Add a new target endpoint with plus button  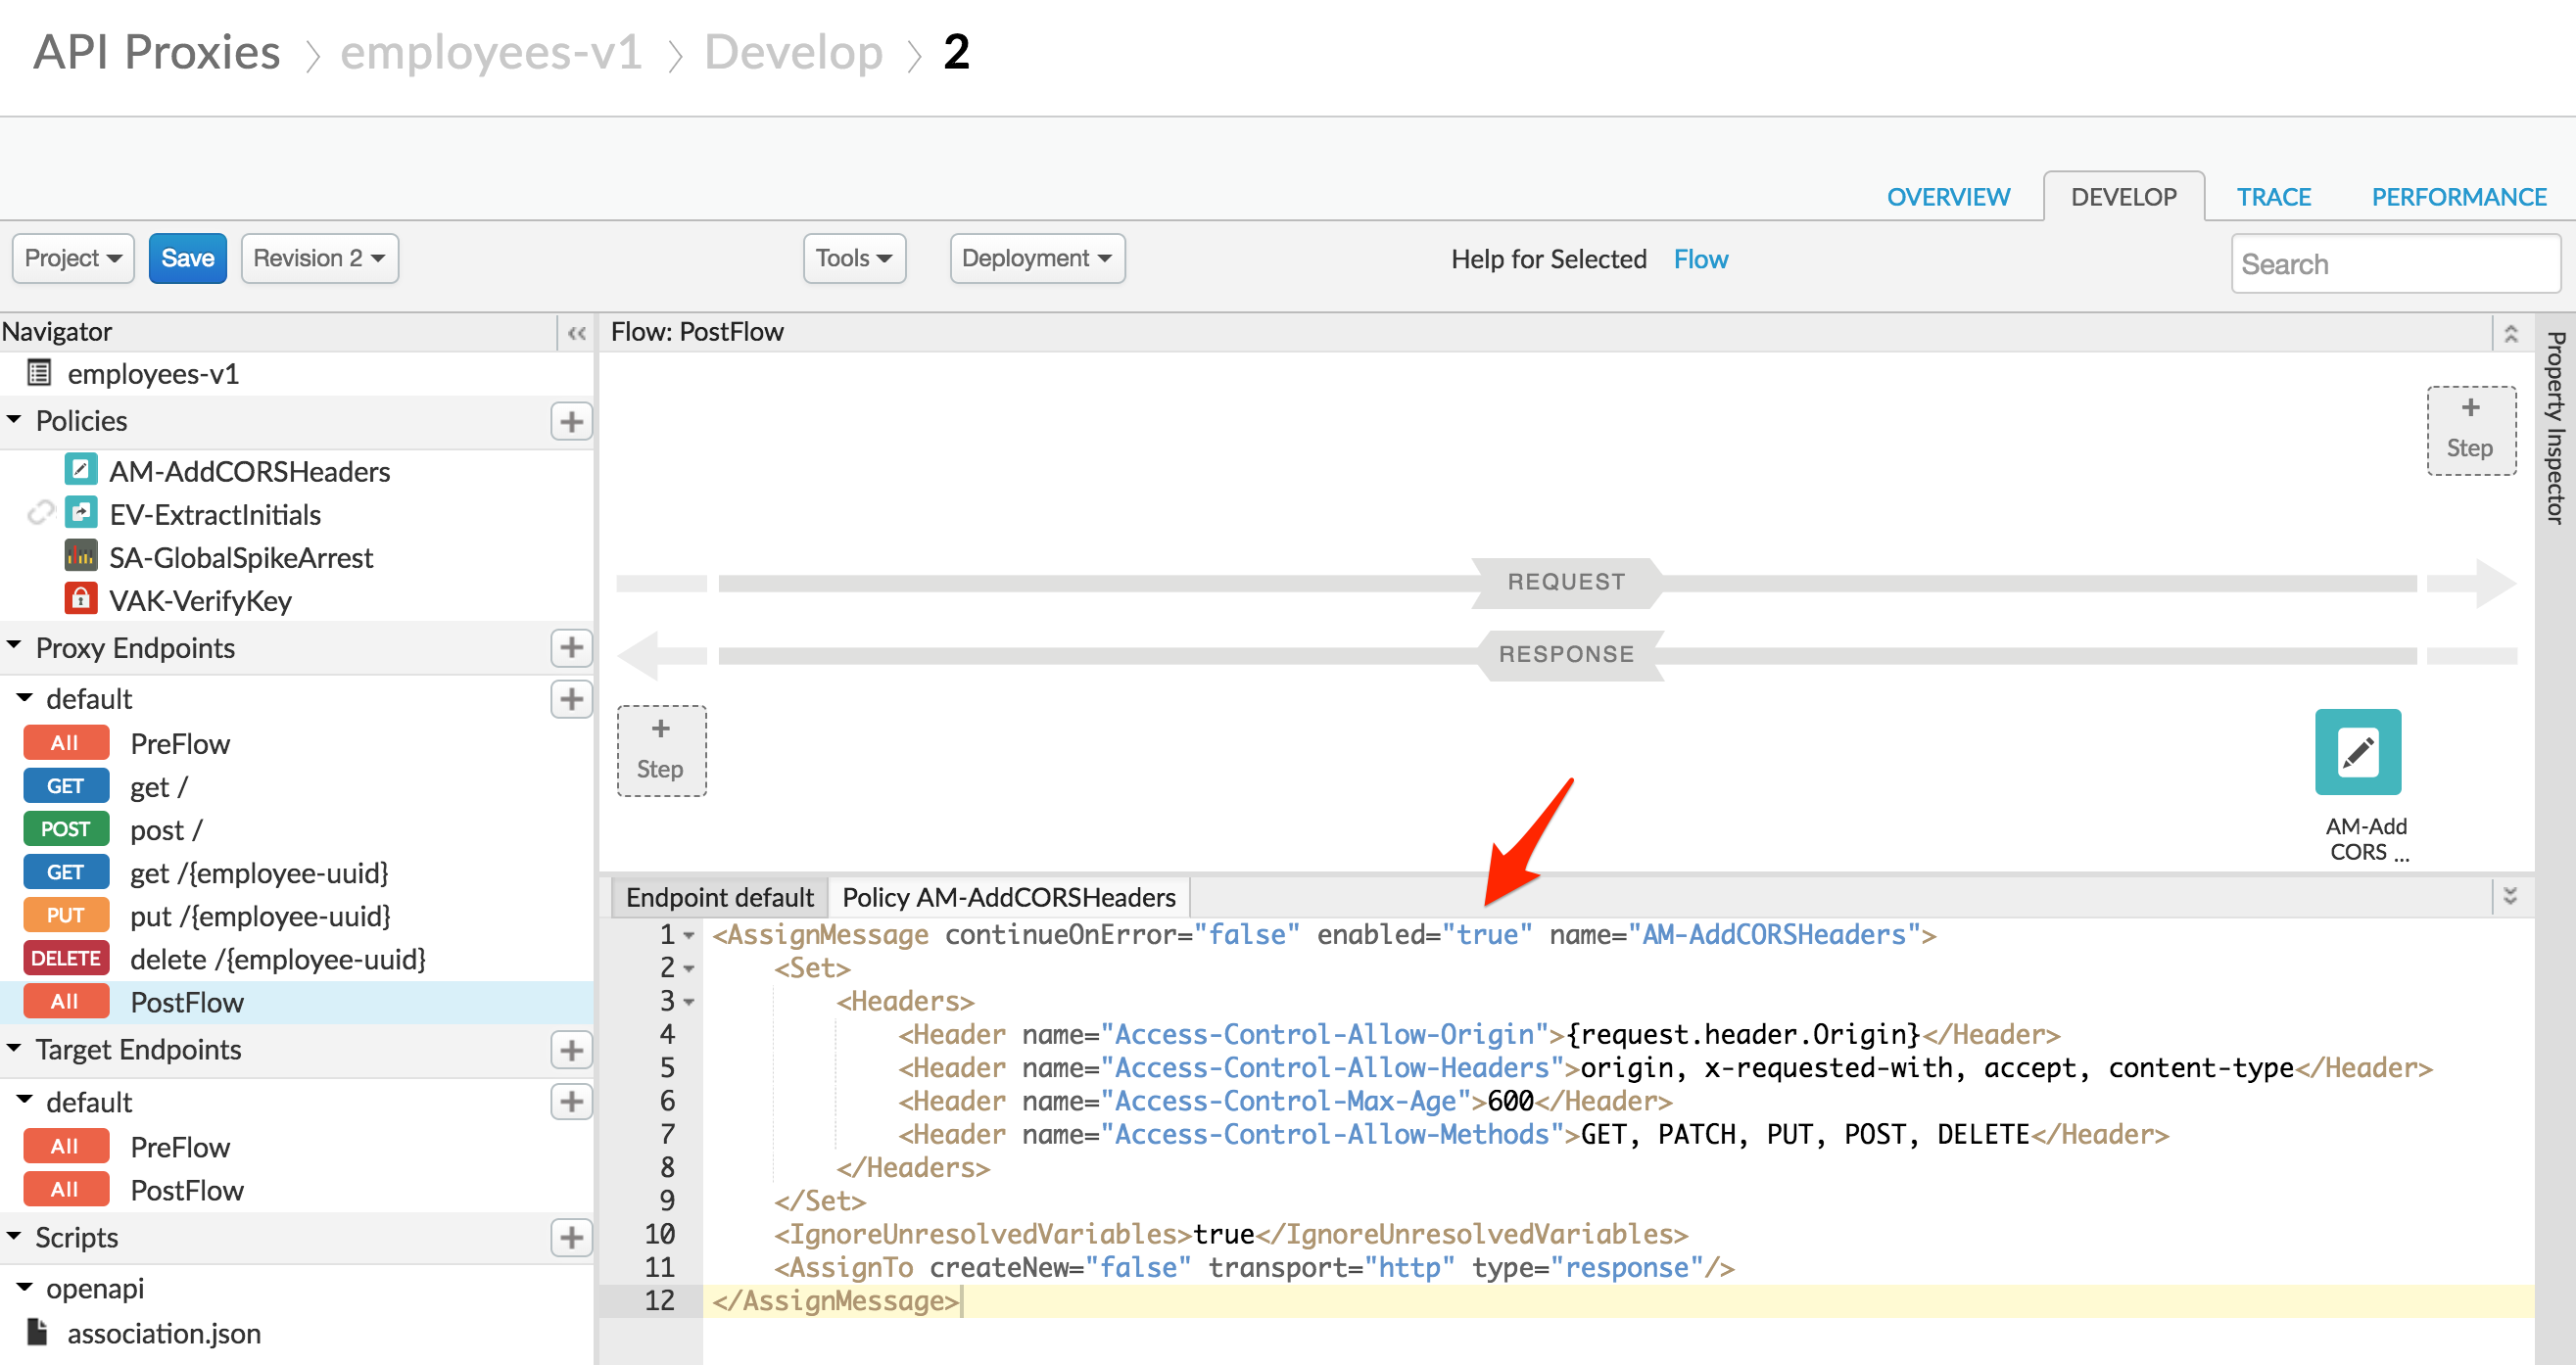pos(571,1049)
